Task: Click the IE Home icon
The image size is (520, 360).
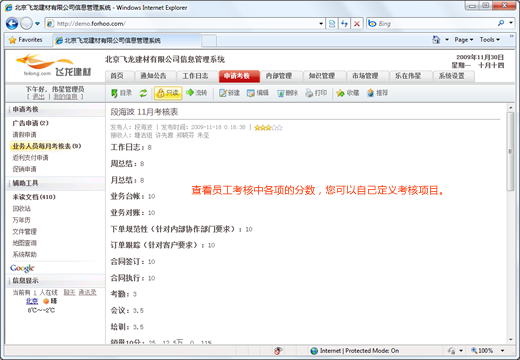Action: [x=436, y=40]
